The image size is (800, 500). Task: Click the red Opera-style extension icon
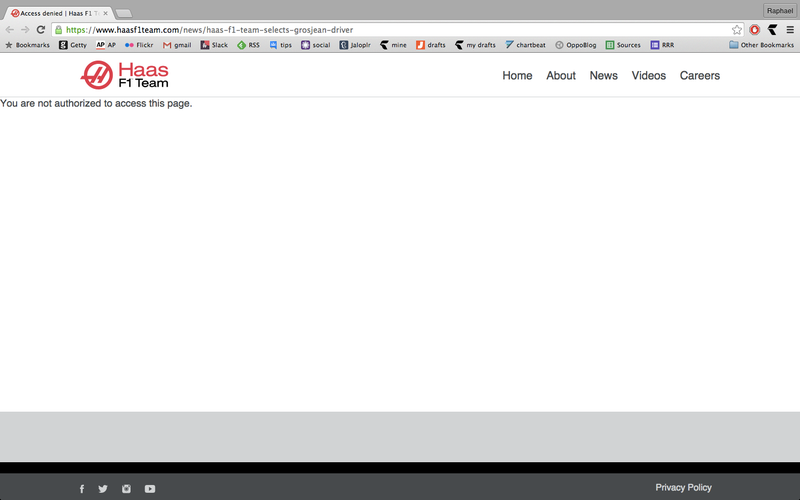pos(755,30)
